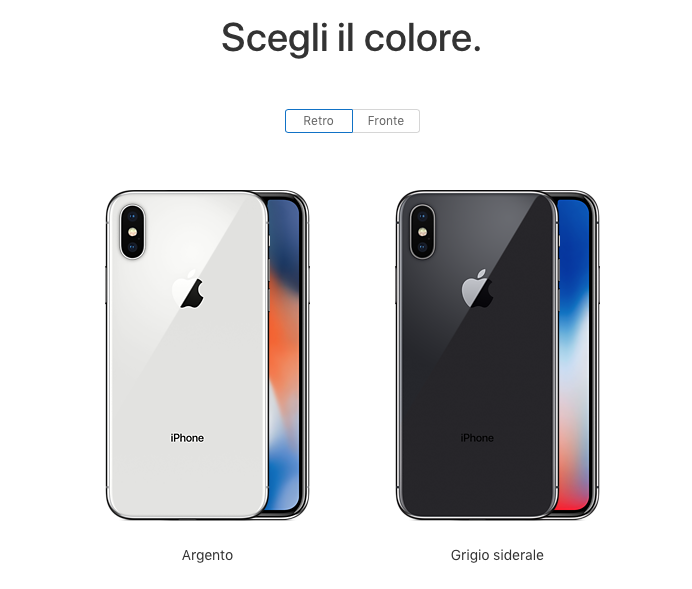Click the iPhone wordmark on the gray phone

[477, 438]
